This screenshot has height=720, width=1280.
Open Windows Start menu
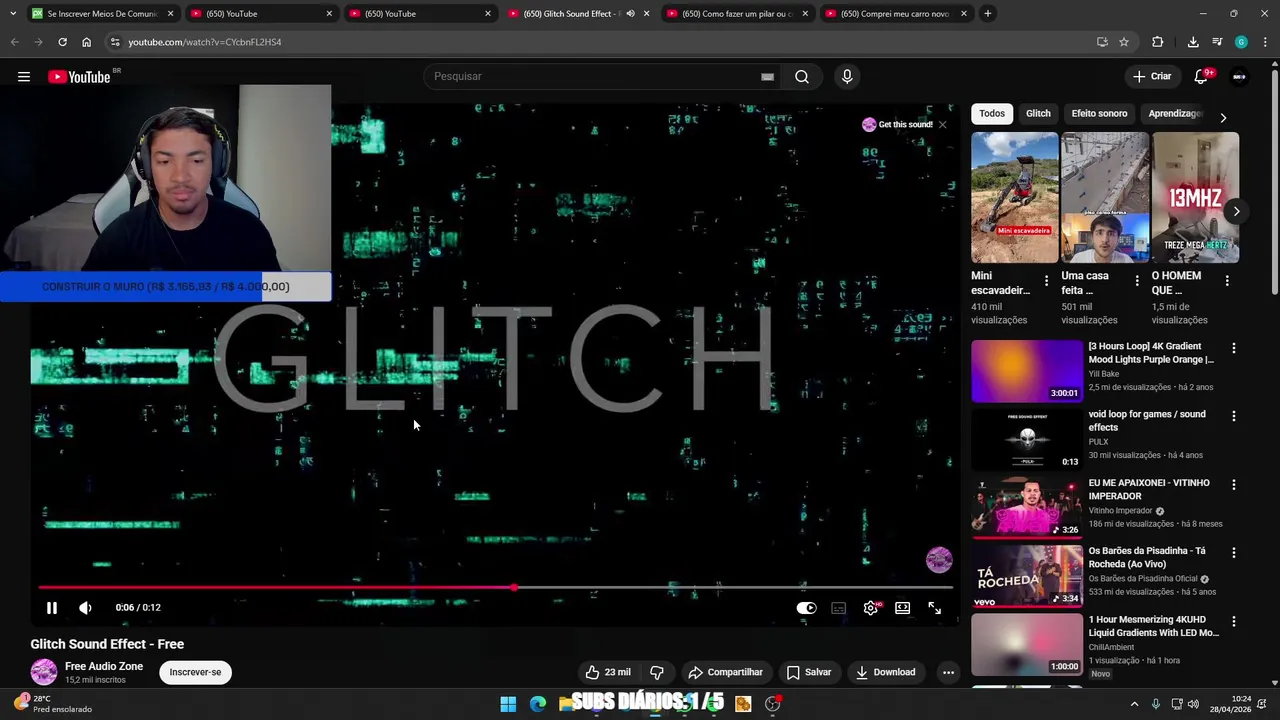[x=508, y=704]
